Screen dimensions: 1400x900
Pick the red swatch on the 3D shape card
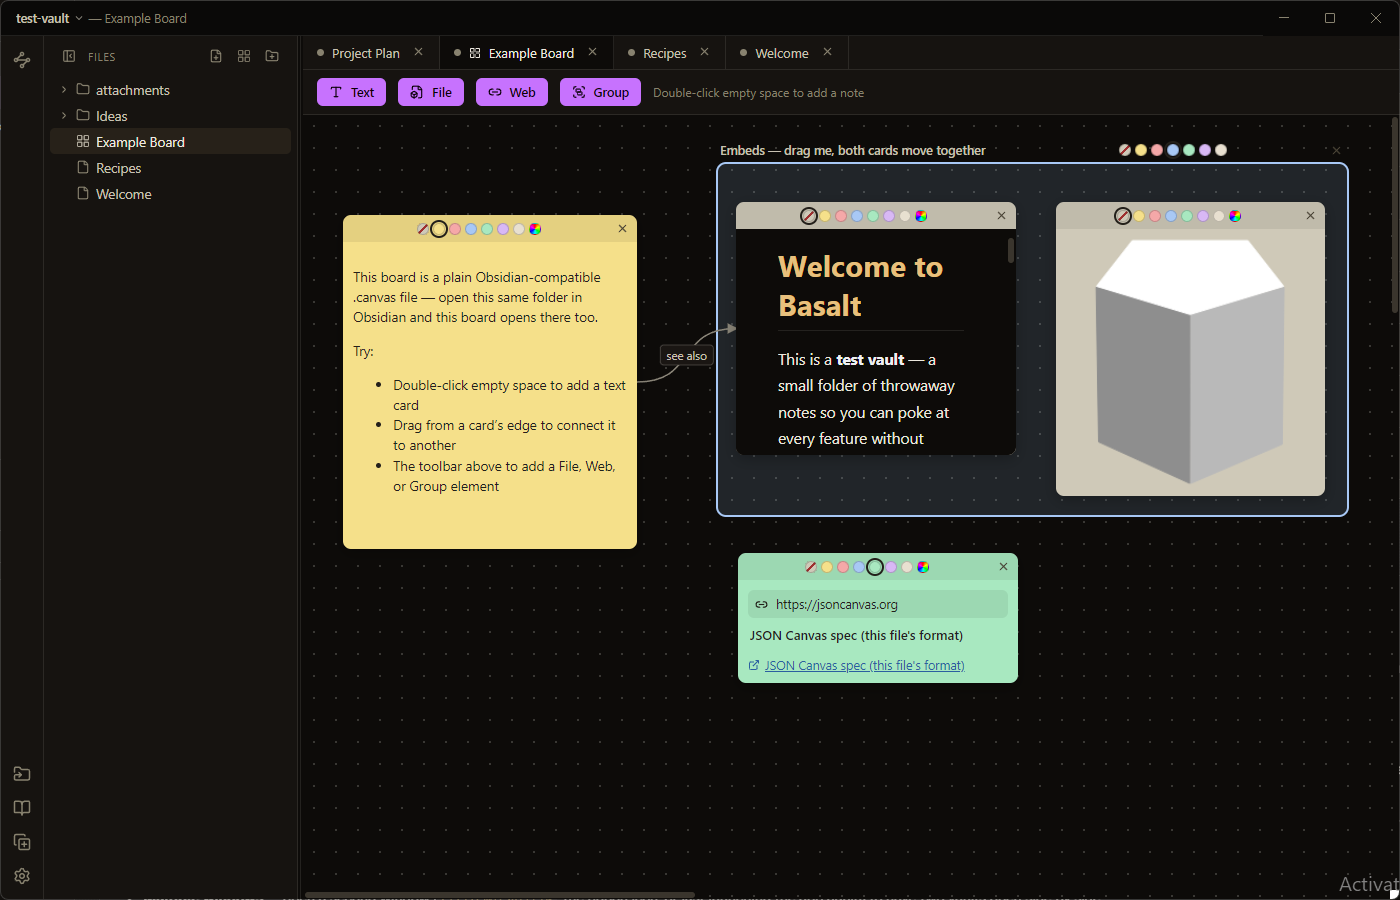click(x=1155, y=216)
